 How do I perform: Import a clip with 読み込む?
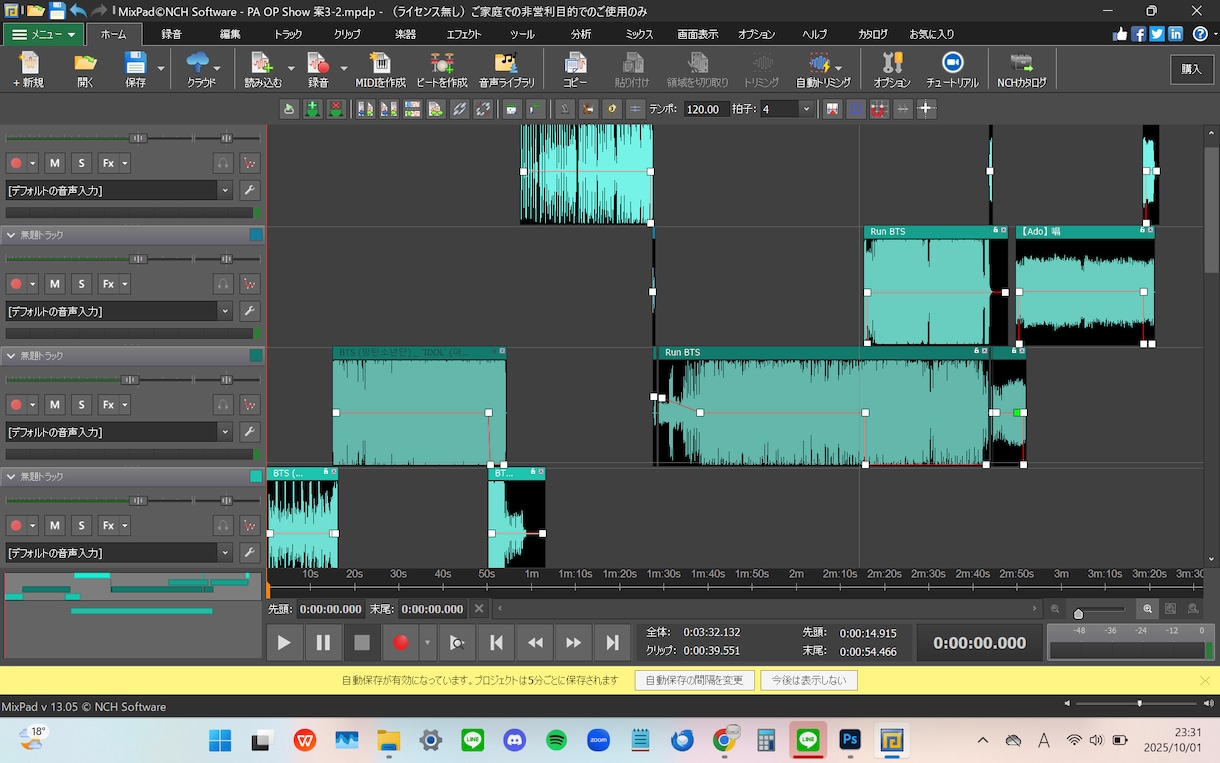tap(263, 70)
